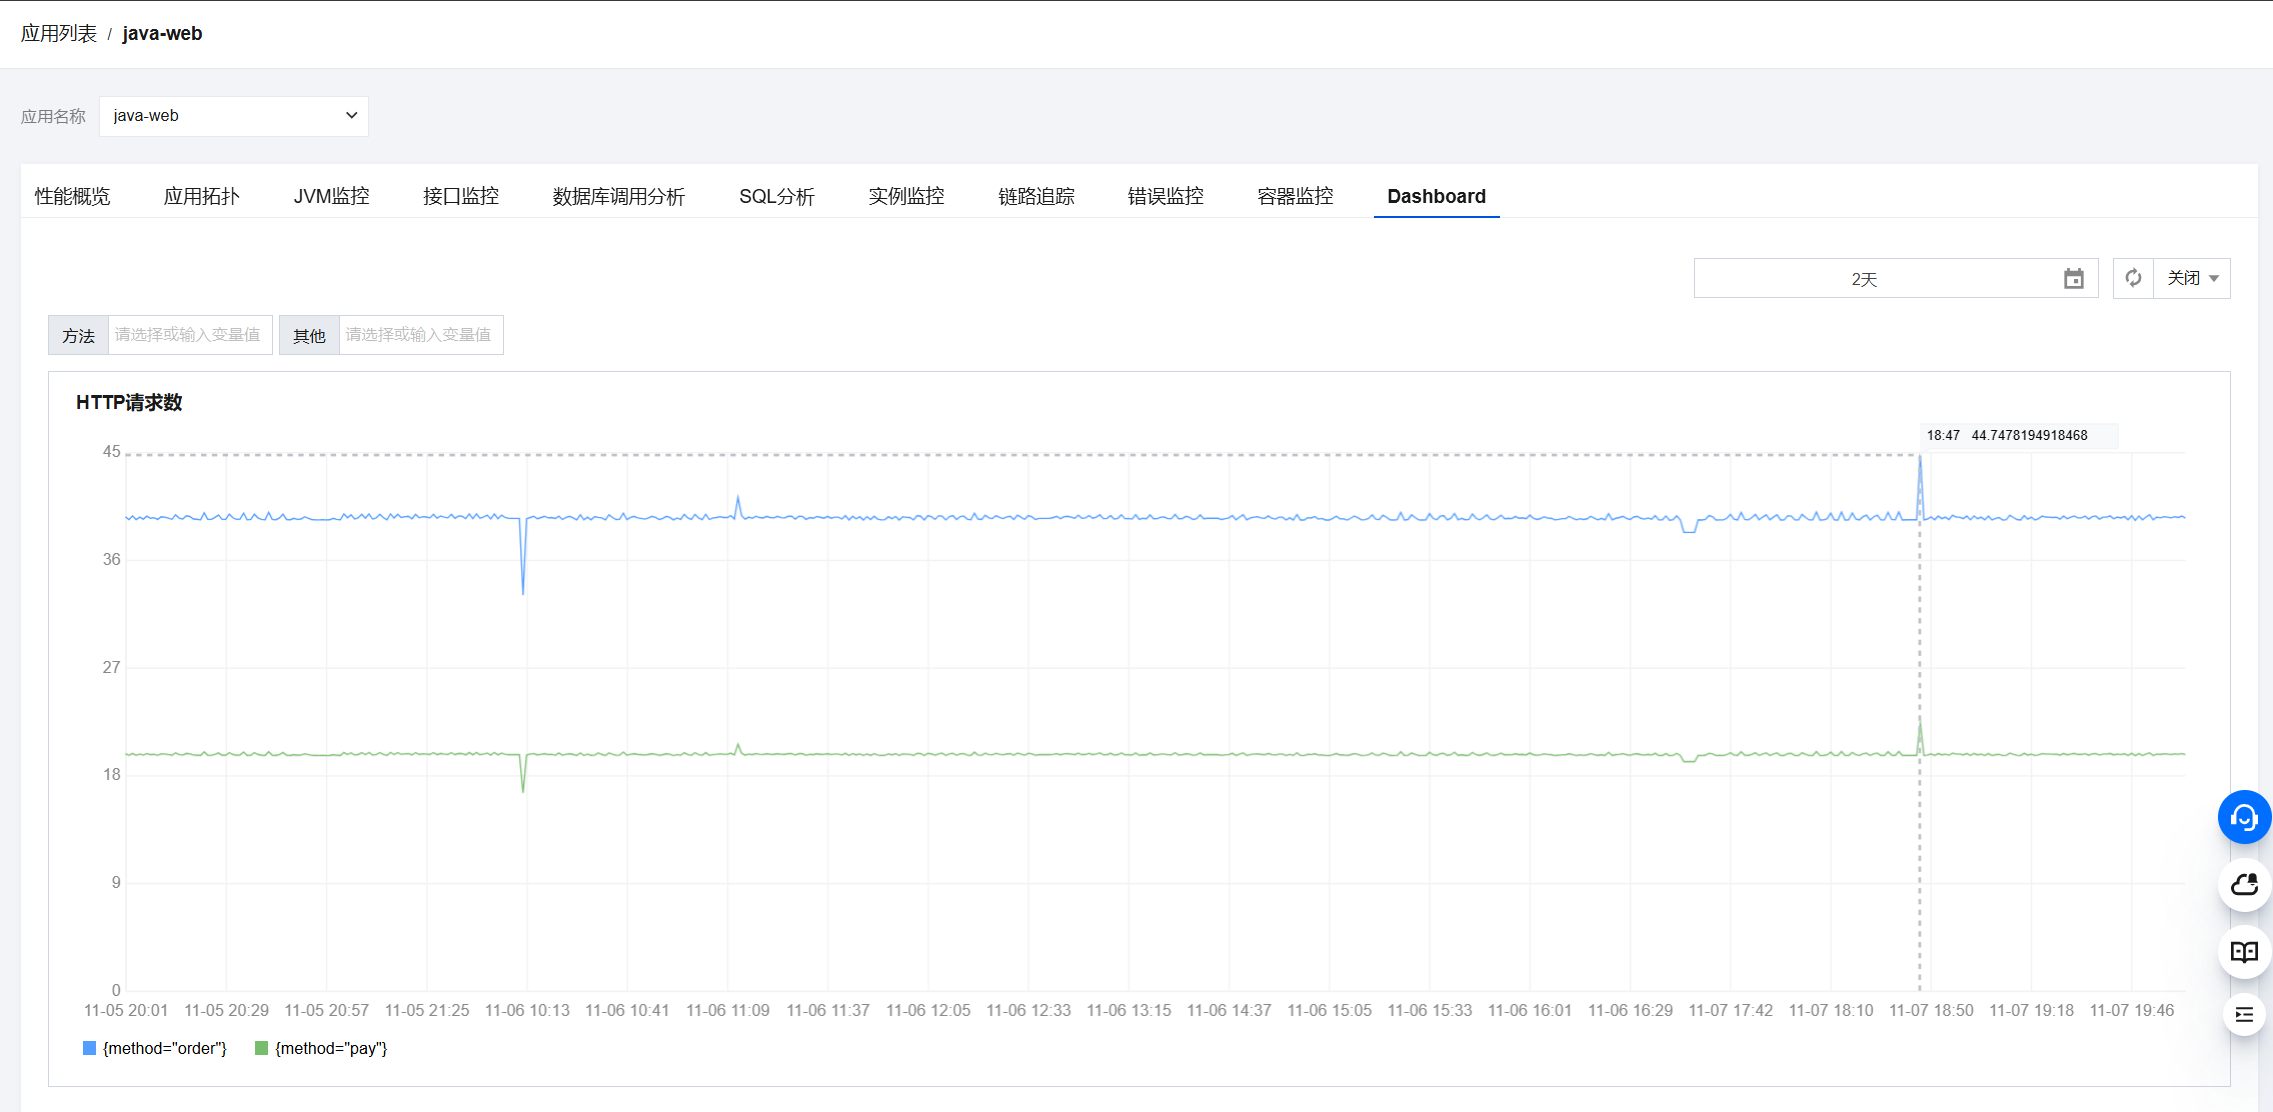Image resolution: width=2273 pixels, height=1112 pixels.
Task: Select the 错误监控 tab
Action: coord(1165,196)
